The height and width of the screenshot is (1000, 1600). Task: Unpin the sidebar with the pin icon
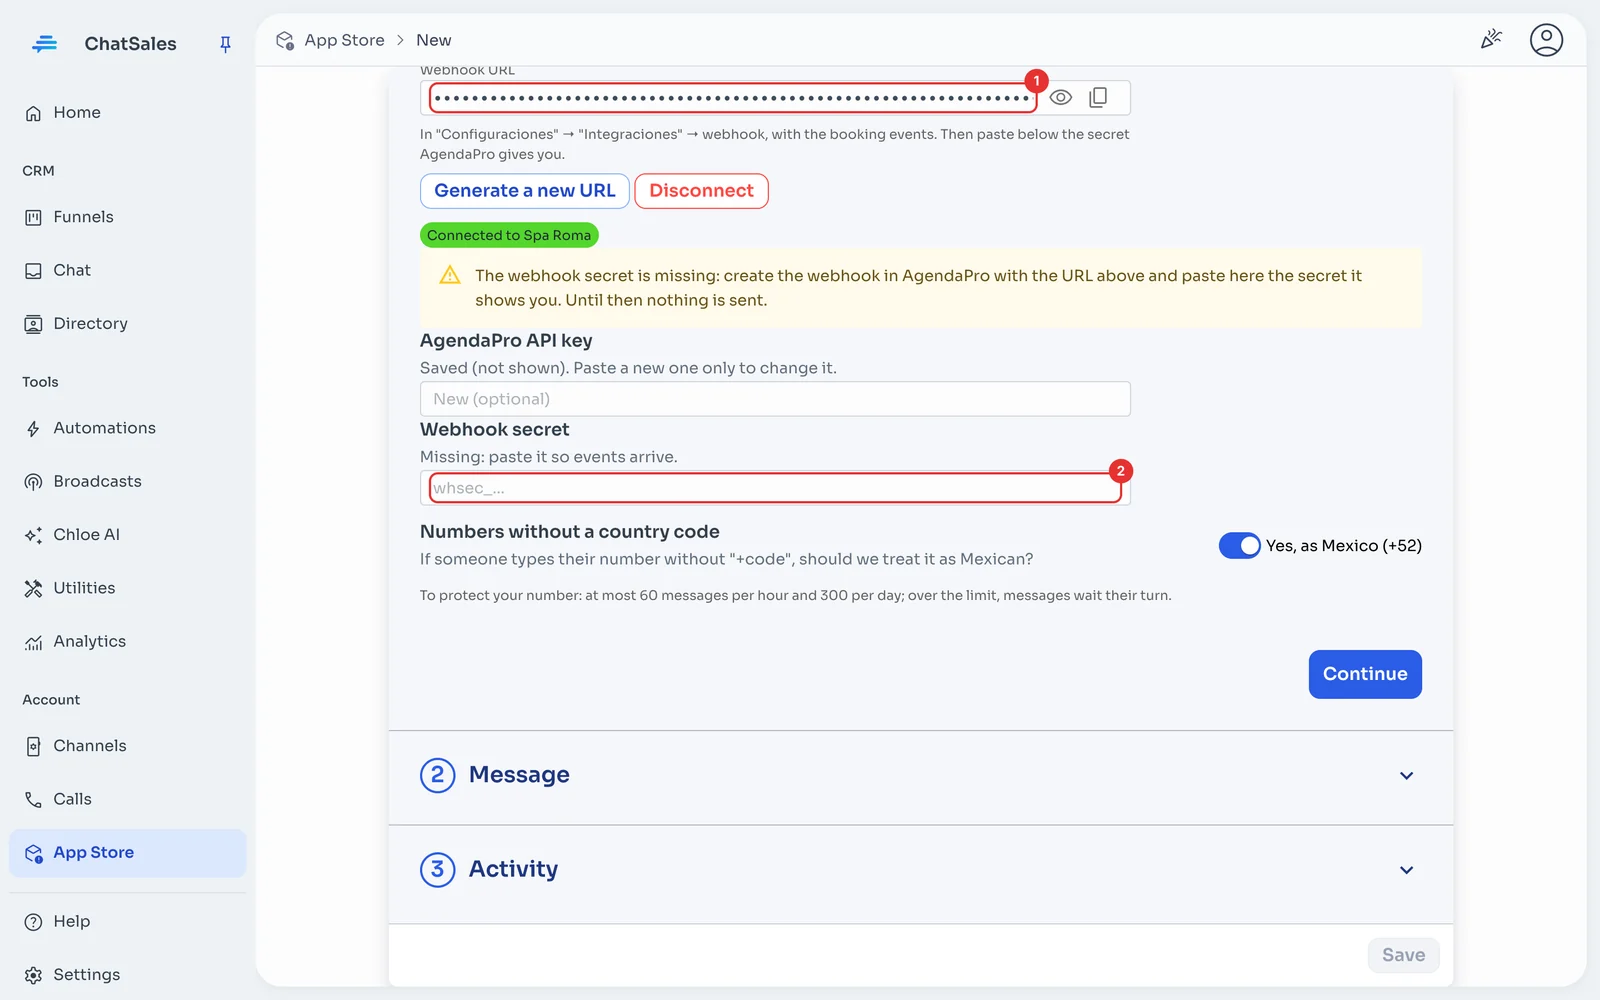(225, 44)
